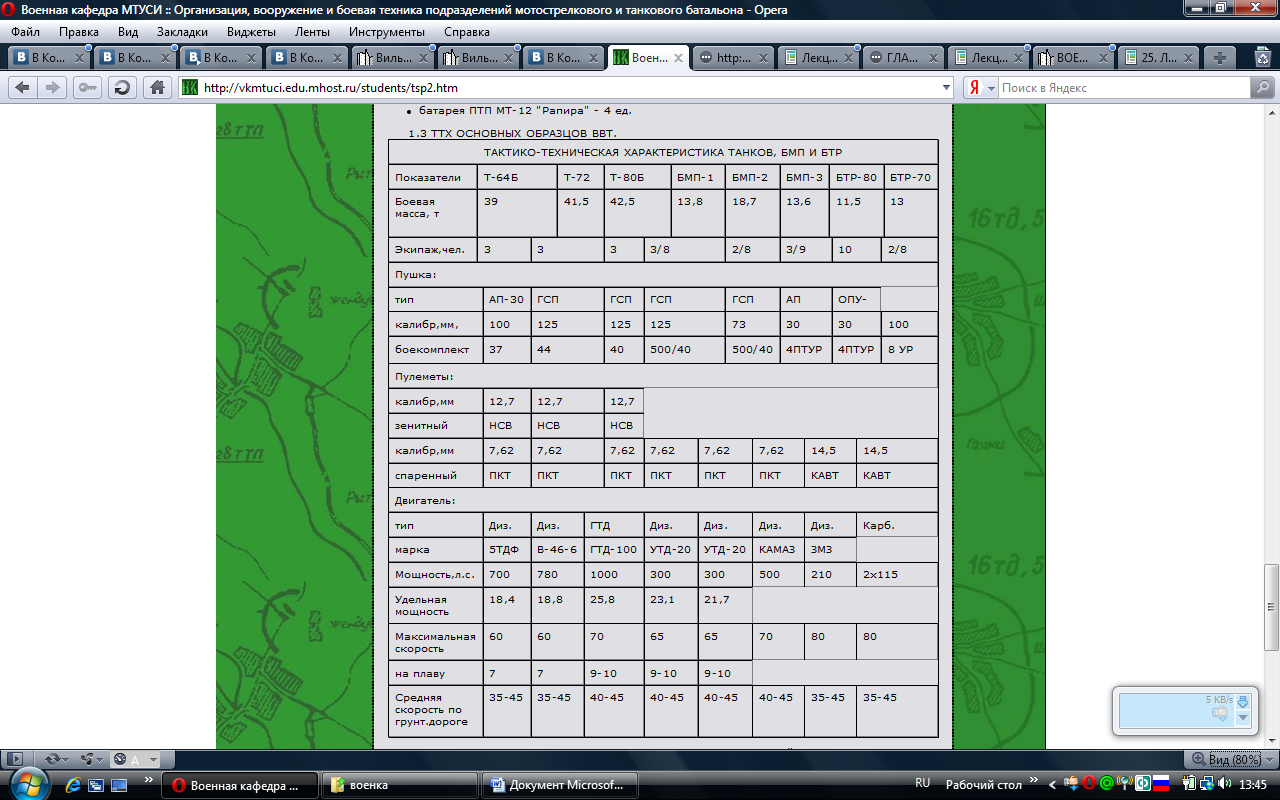The height and width of the screenshot is (800, 1280).
Task: Click the green @ agent tray icon
Action: tap(1106, 784)
